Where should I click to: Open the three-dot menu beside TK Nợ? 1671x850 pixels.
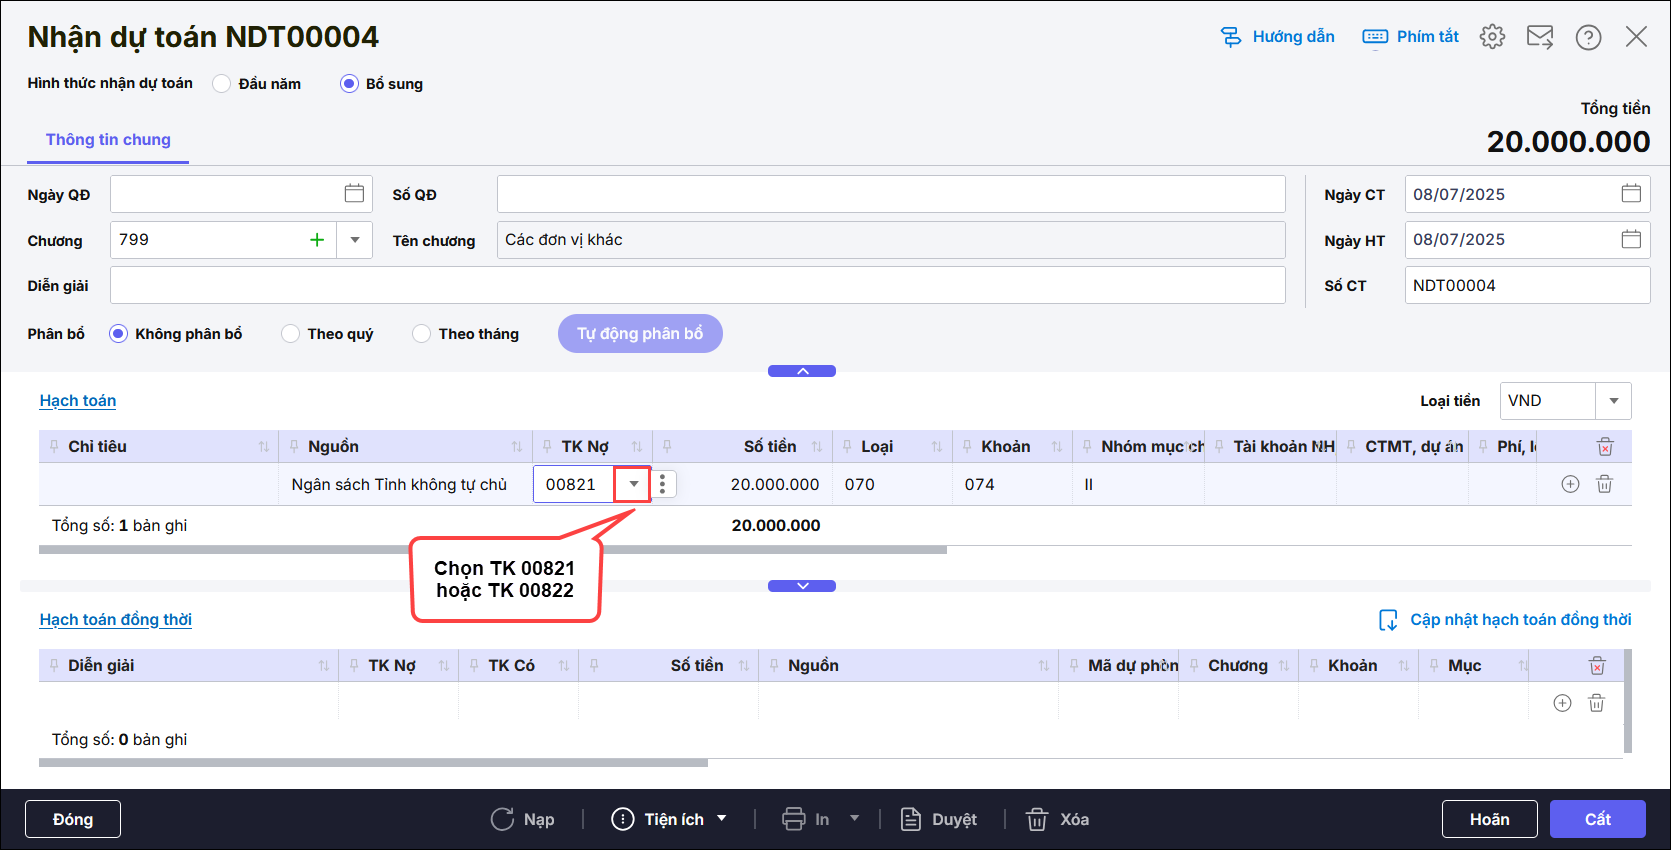(663, 484)
